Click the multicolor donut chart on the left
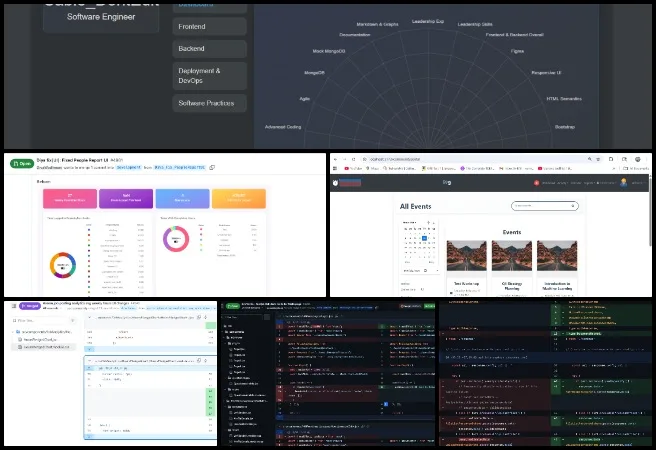 click(x=63, y=265)
